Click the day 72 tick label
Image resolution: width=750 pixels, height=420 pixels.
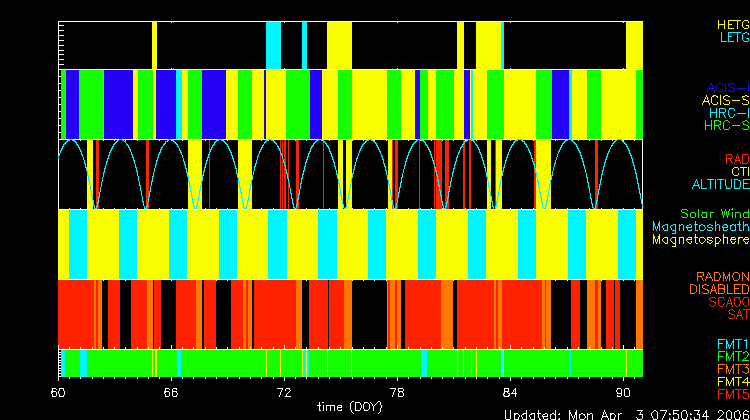coord(284,392)
